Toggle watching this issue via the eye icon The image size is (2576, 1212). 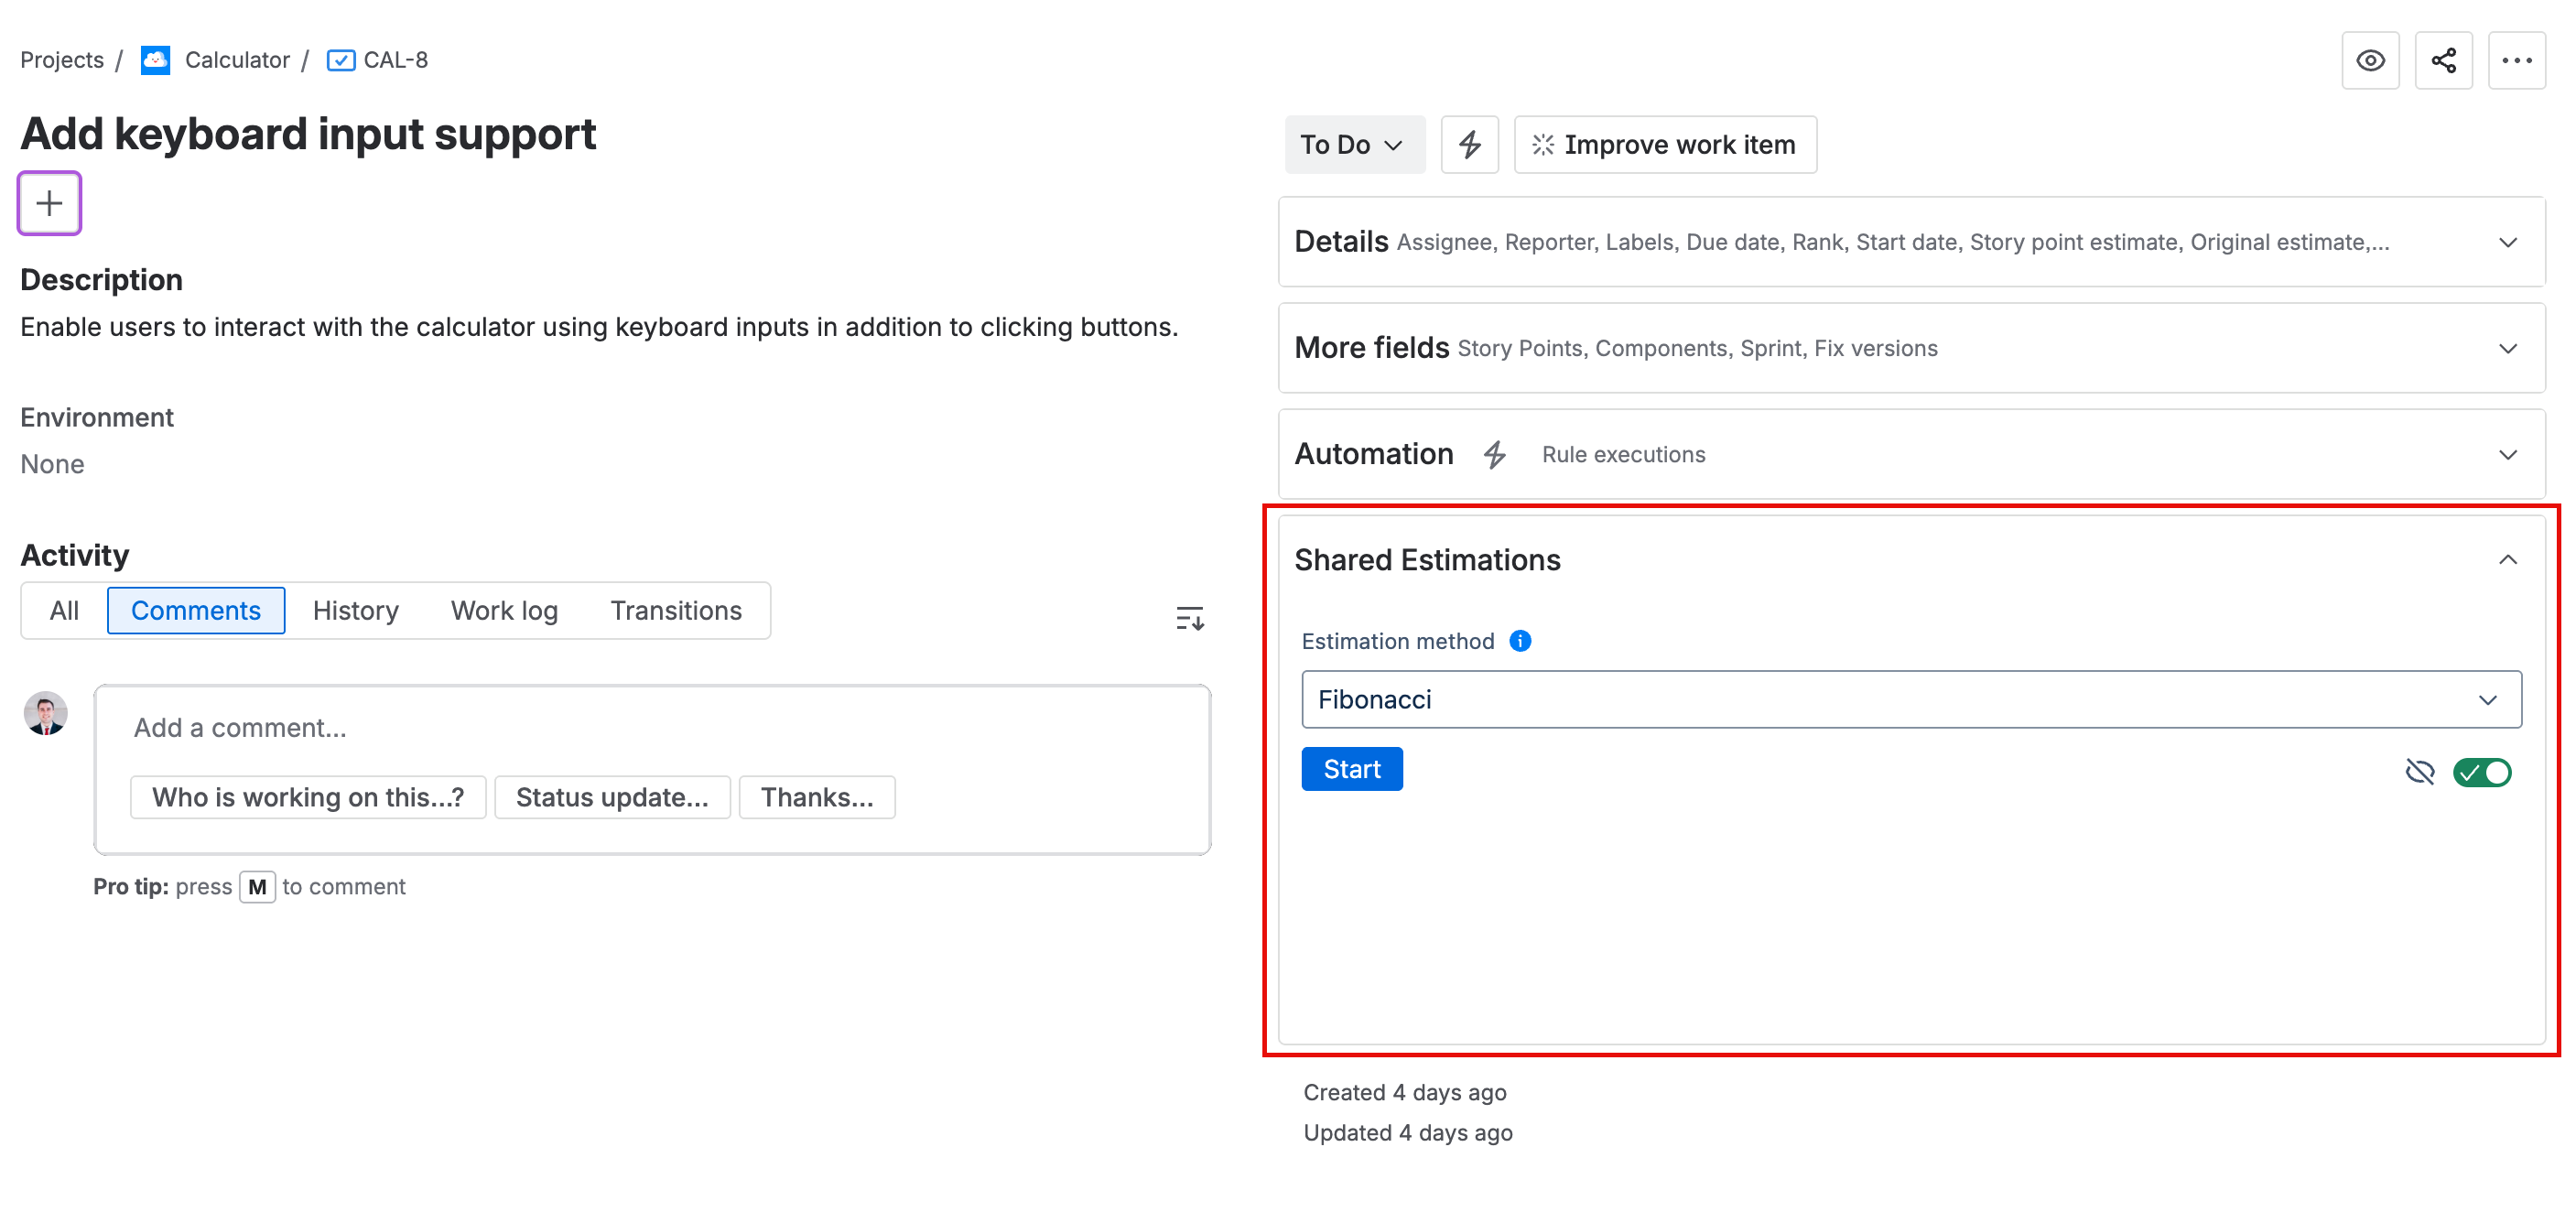2371,60
